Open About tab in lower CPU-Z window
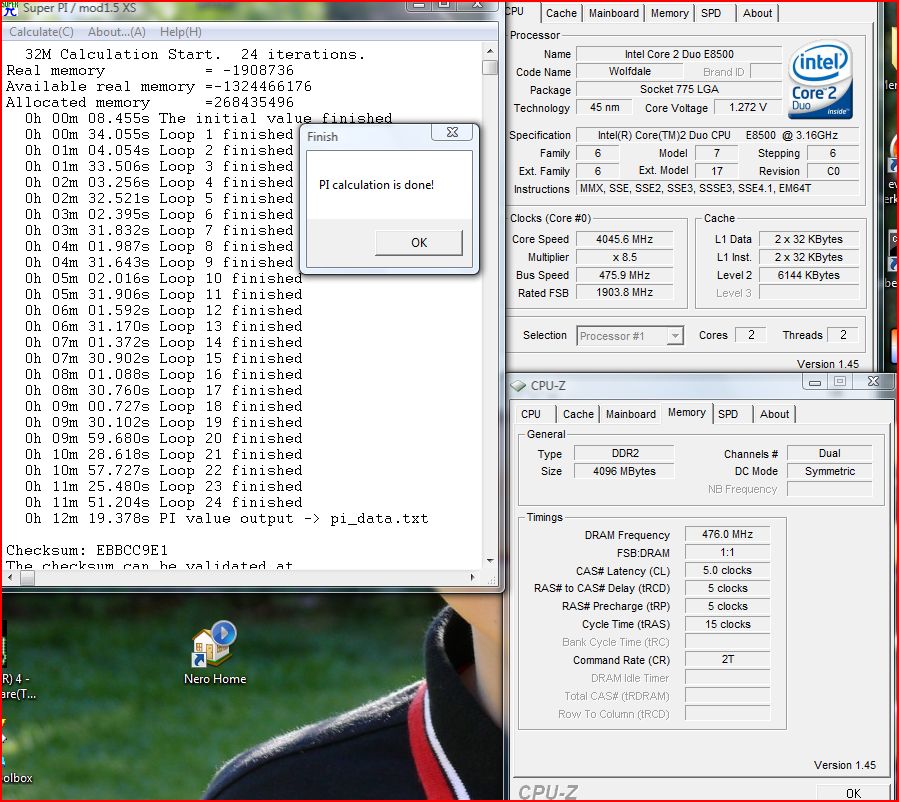The image size is (899, 802). click(x=775, y=414)
